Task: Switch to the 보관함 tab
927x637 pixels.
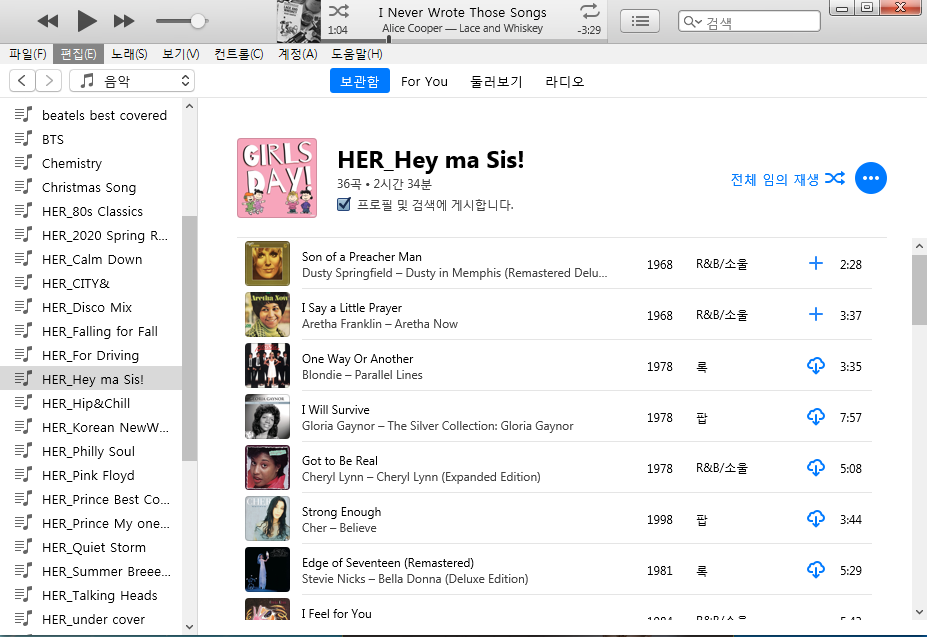Action: [359, 81]
